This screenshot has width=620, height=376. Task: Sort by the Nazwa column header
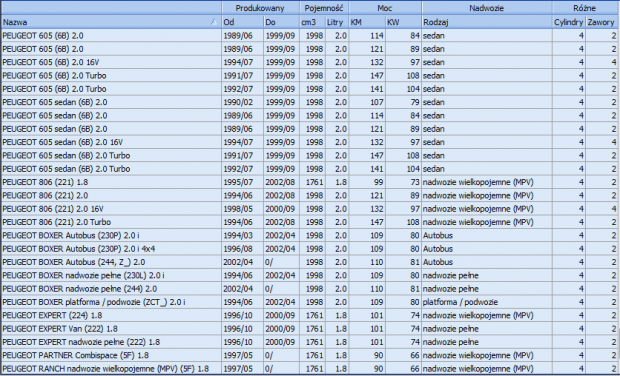coord(111,22)
